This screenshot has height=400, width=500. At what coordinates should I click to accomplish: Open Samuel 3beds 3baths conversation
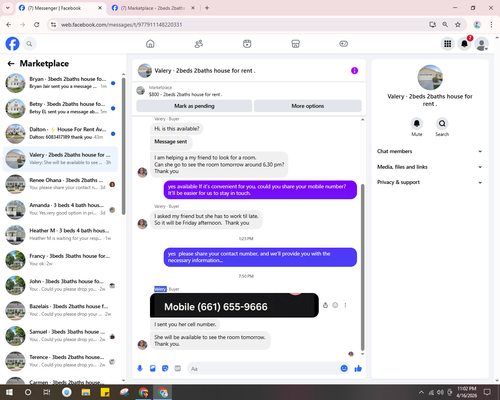coord(60,336)
